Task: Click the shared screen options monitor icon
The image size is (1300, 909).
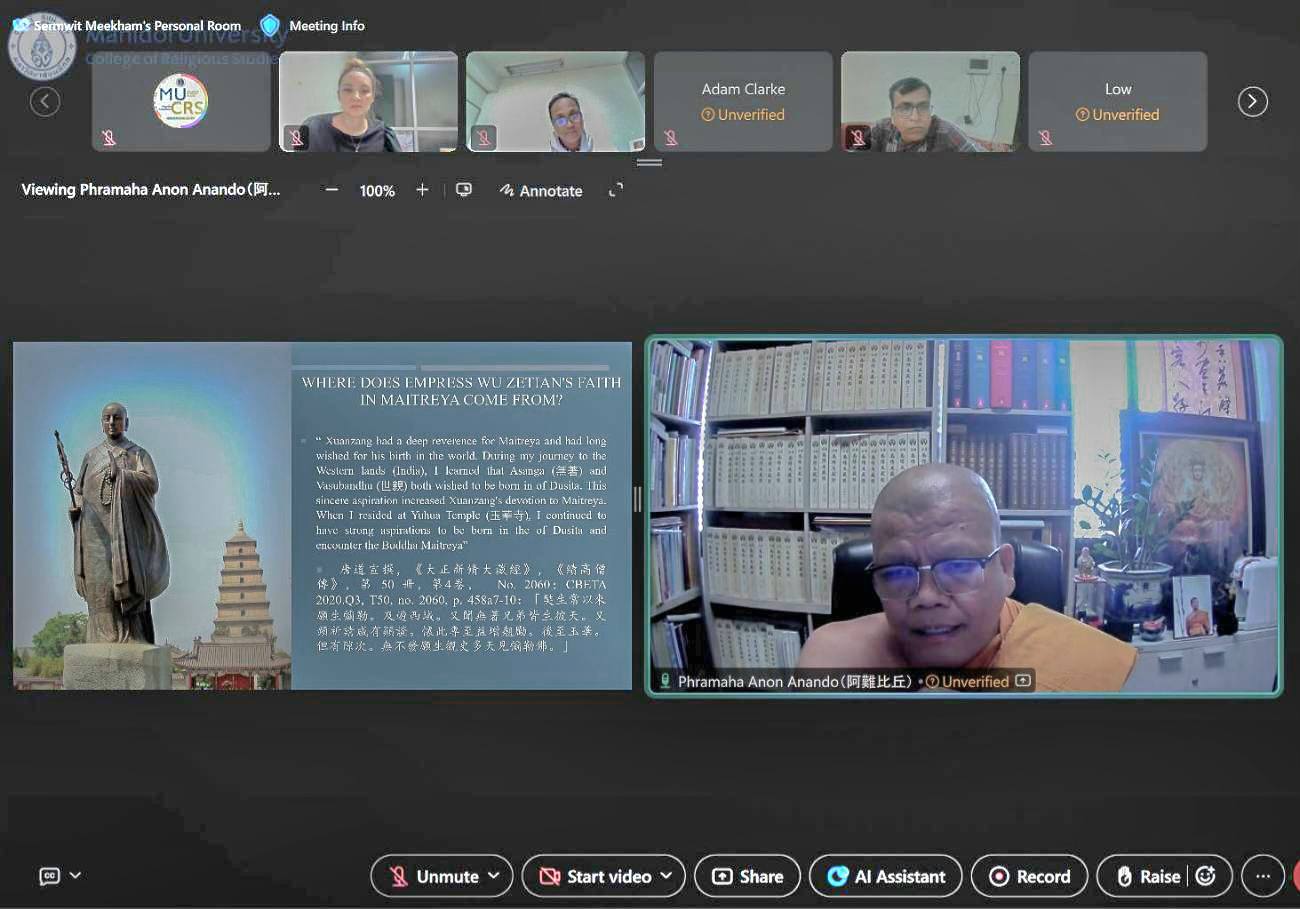Action: tap(464, 190)
